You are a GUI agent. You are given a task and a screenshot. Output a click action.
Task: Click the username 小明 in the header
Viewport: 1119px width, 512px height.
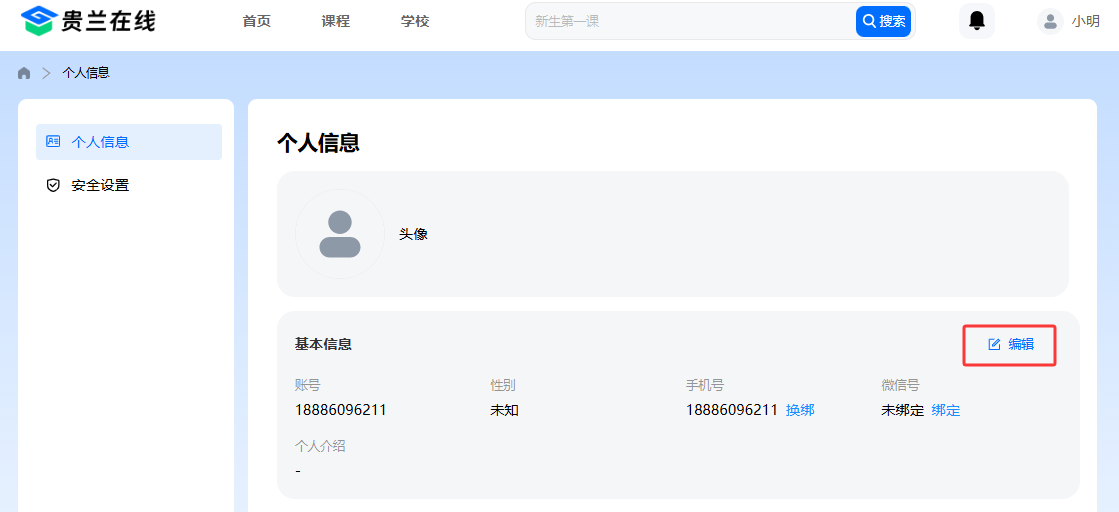click(1085, 21)
